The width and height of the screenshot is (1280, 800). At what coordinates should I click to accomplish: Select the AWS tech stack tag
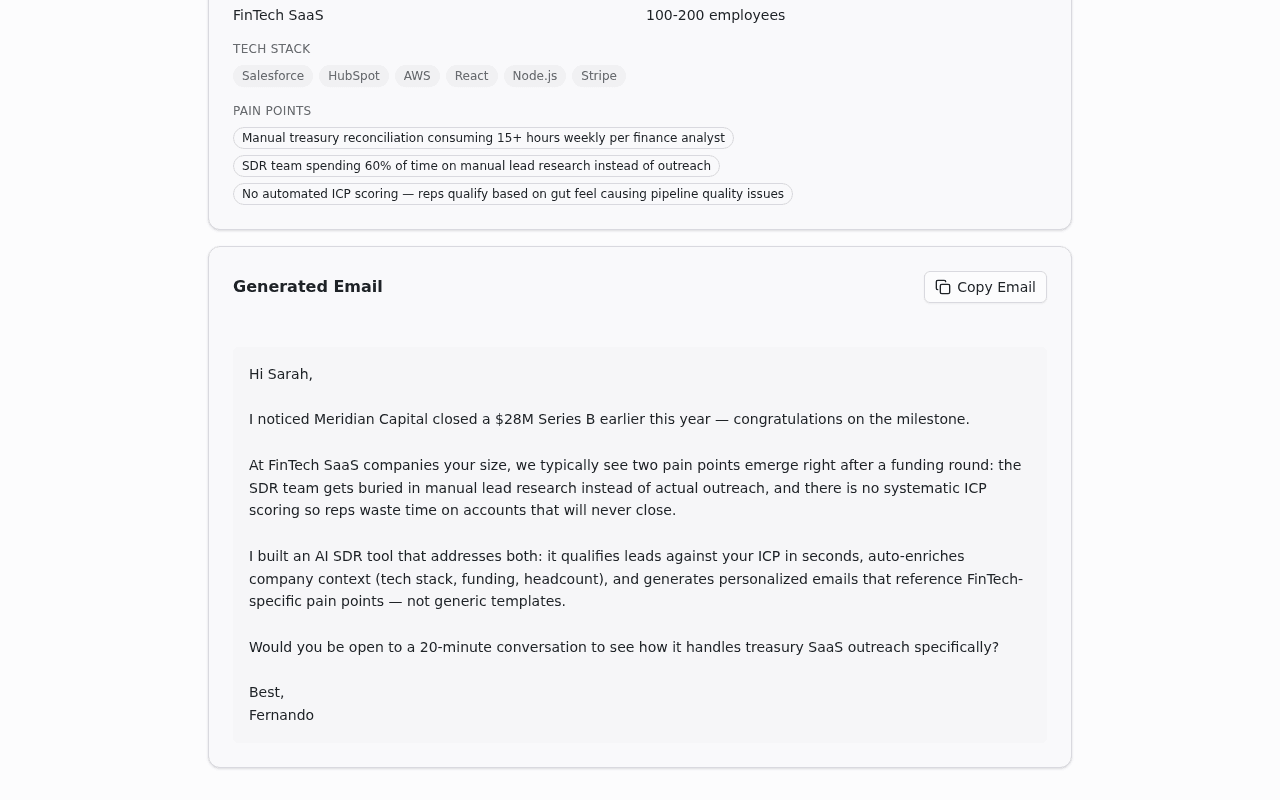click(417, 76)
